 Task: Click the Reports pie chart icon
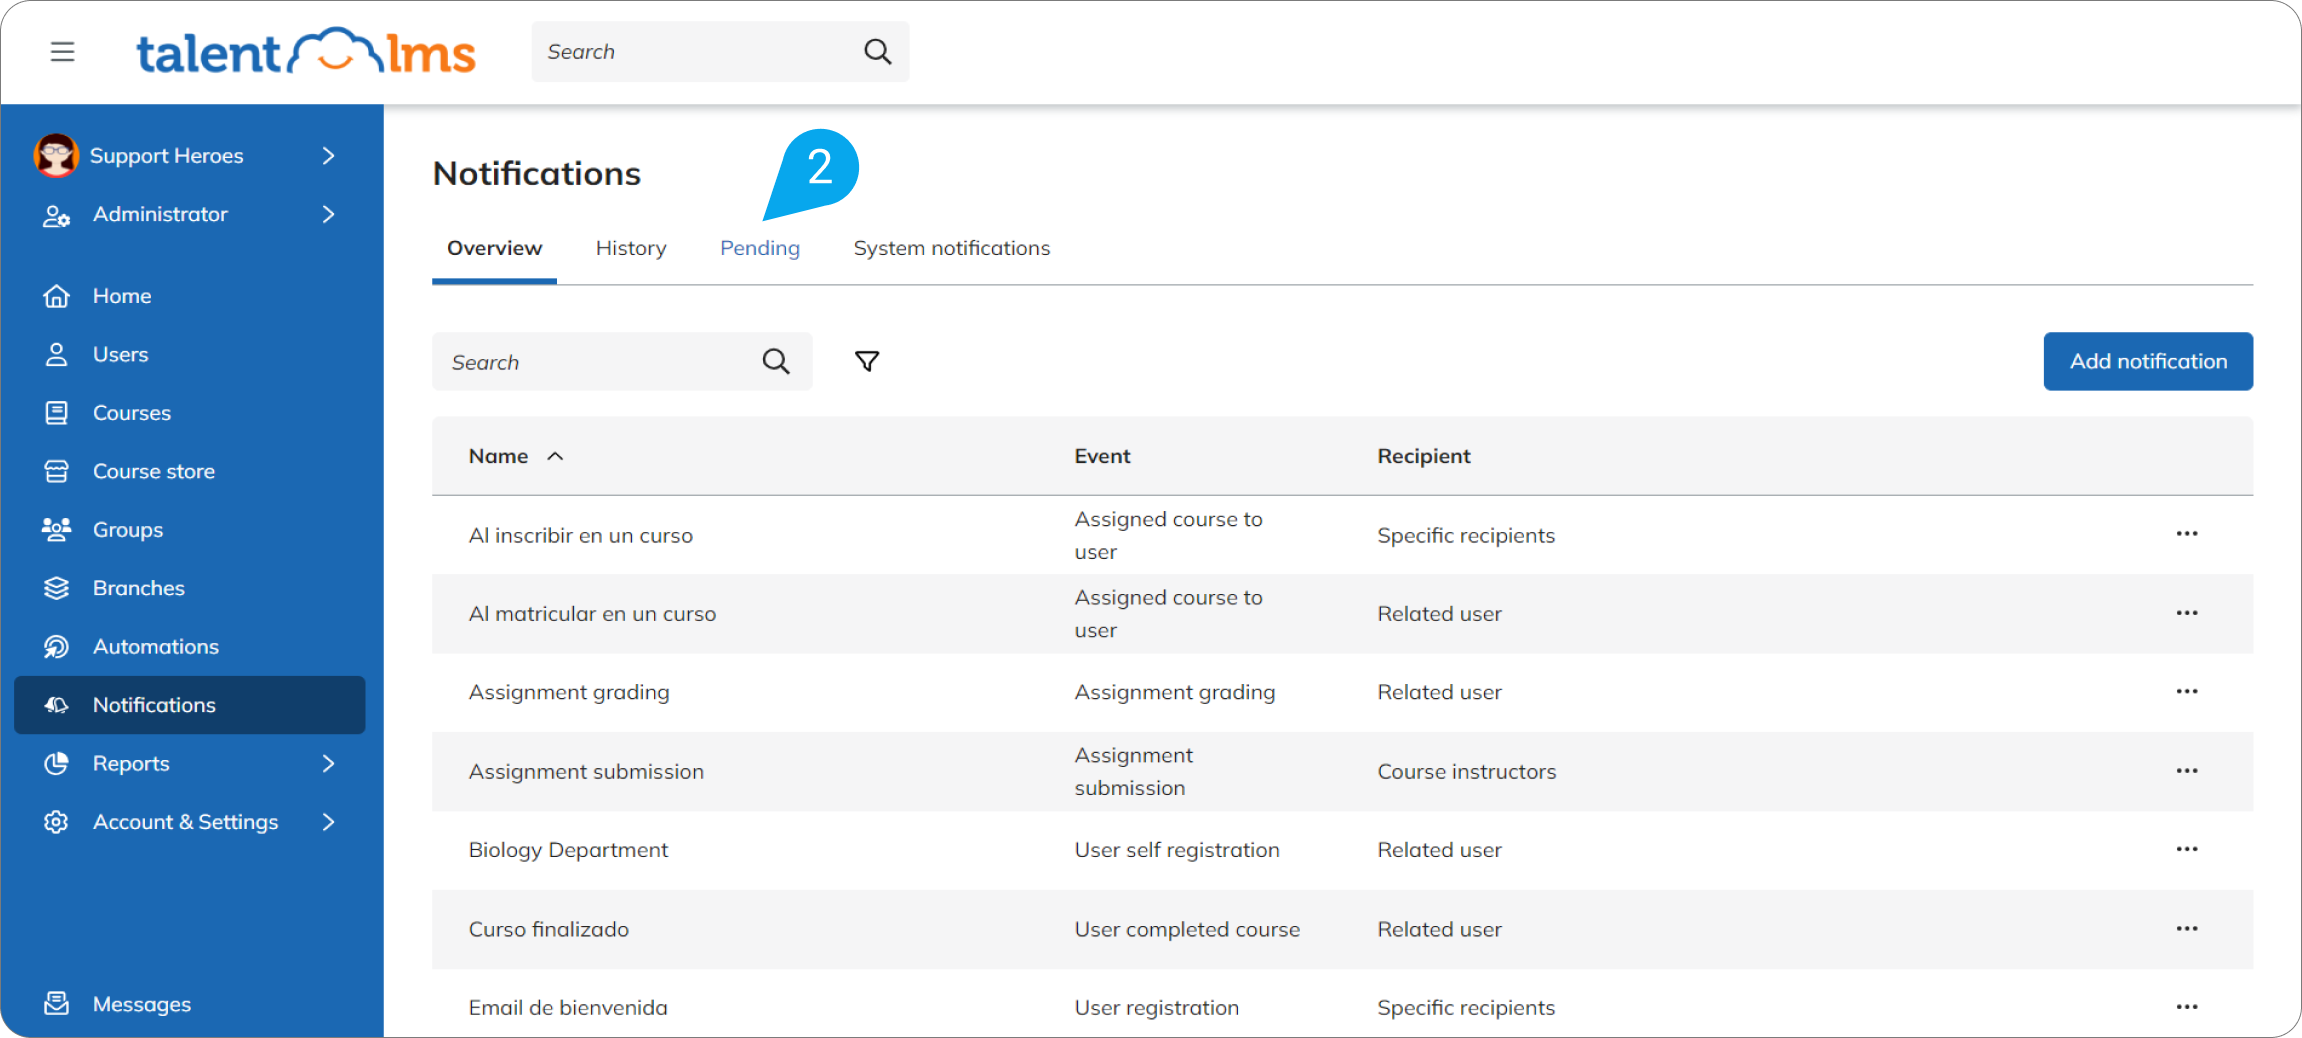(x=56, y=763)
